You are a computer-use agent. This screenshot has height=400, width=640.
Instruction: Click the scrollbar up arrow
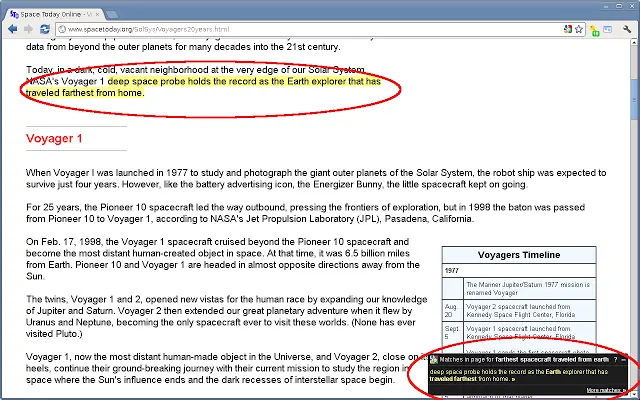coord(634,42)
